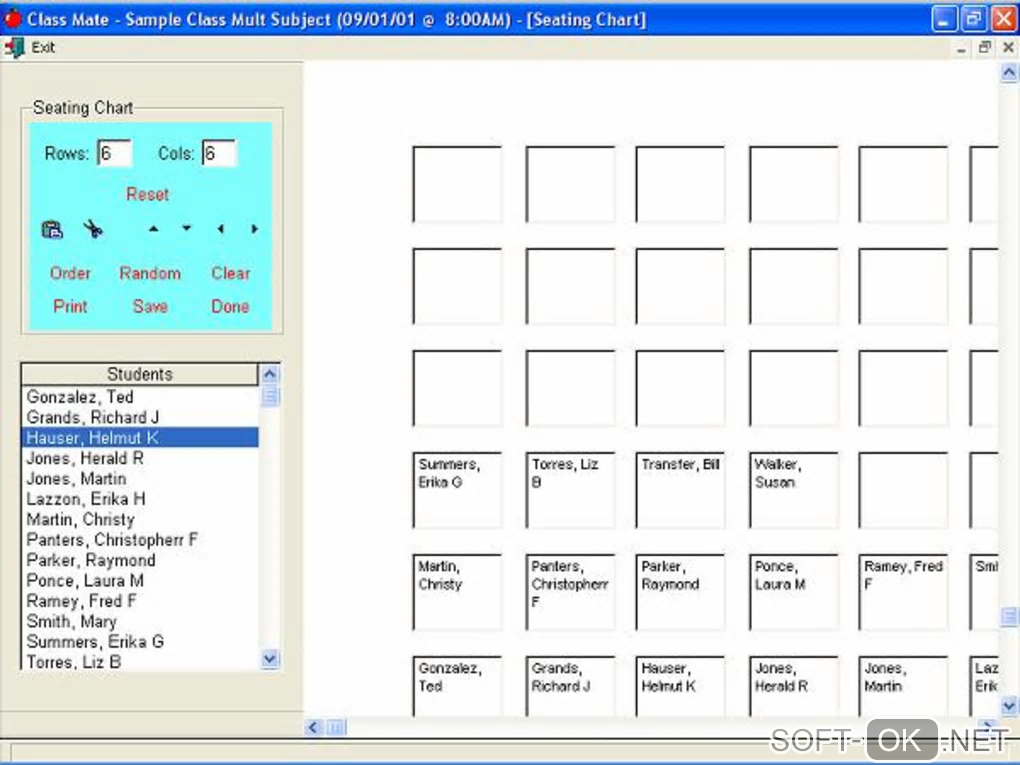The width and height of the screenshot is (1020, 765).
Task: Click the up arrow move icon
Action: tap(154, 228)
